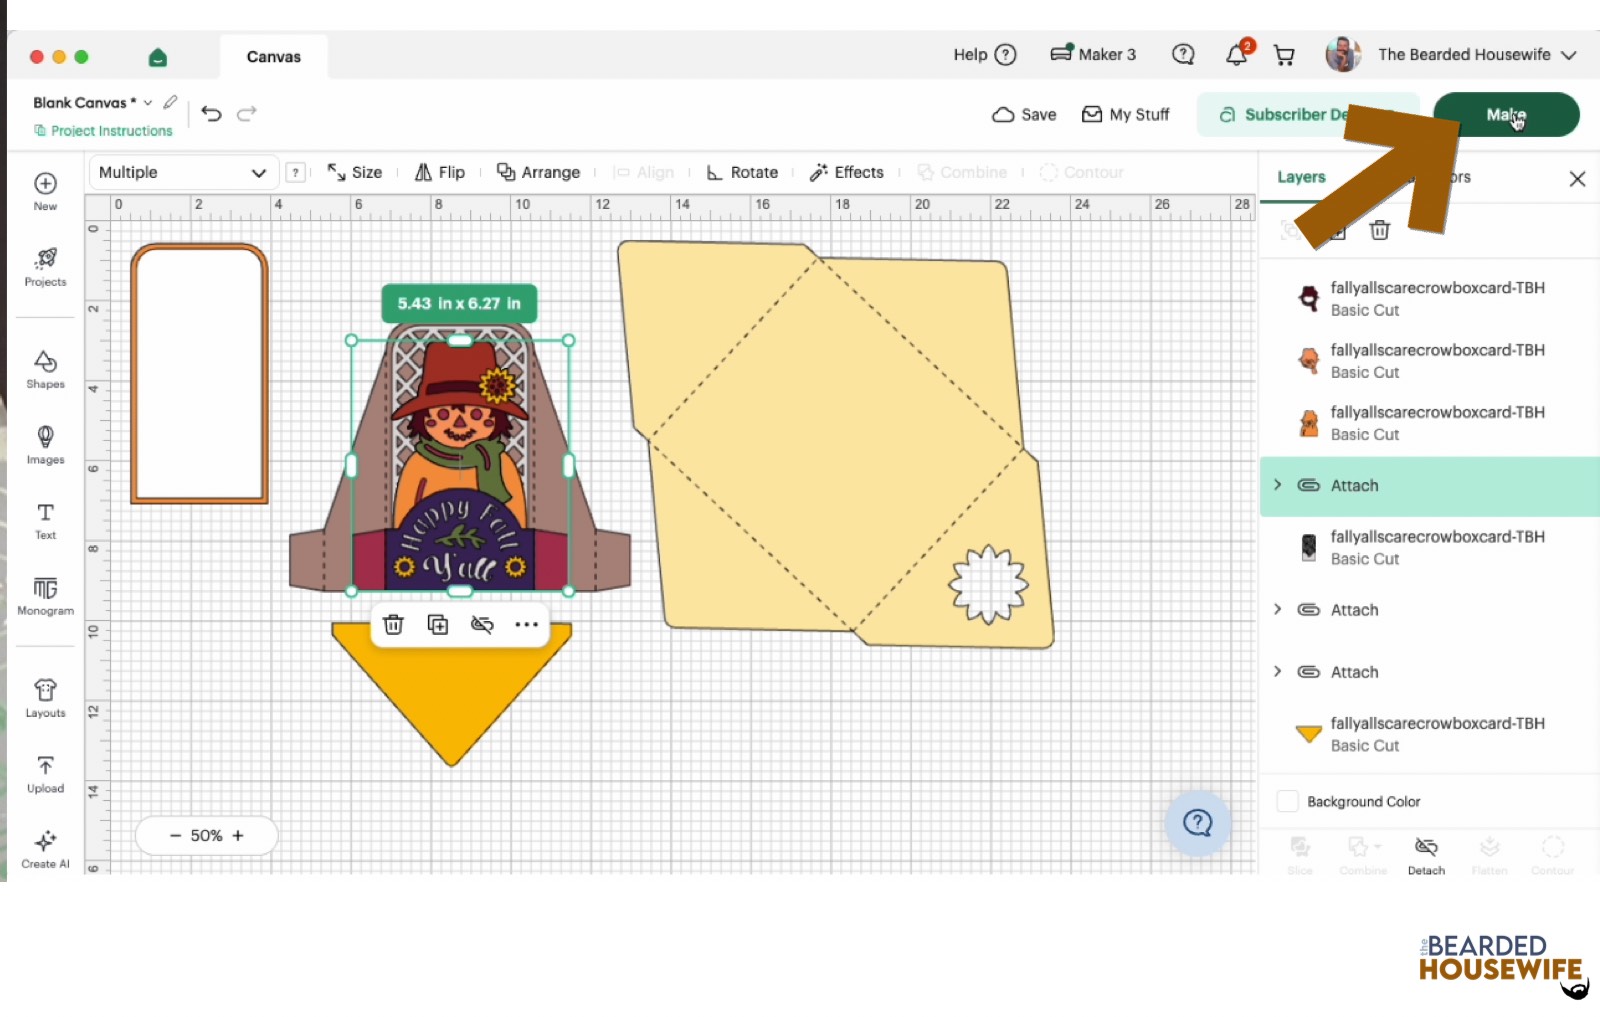Click the chat bubble icon next to Maker 3
This screenshot has width=1600, height=1017.
1183,55
